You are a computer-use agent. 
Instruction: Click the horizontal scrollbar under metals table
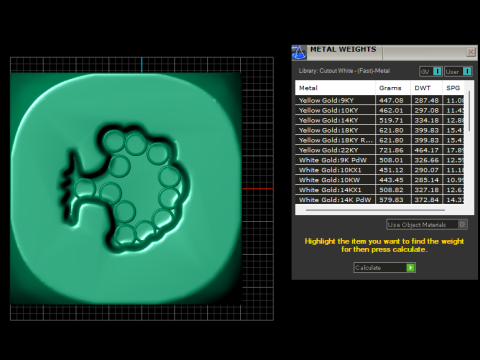[375, 210]
